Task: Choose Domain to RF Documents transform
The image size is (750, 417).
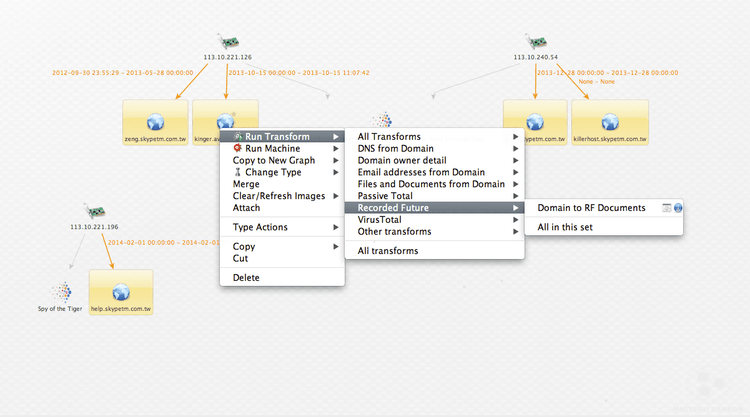Action: (591, 208)
